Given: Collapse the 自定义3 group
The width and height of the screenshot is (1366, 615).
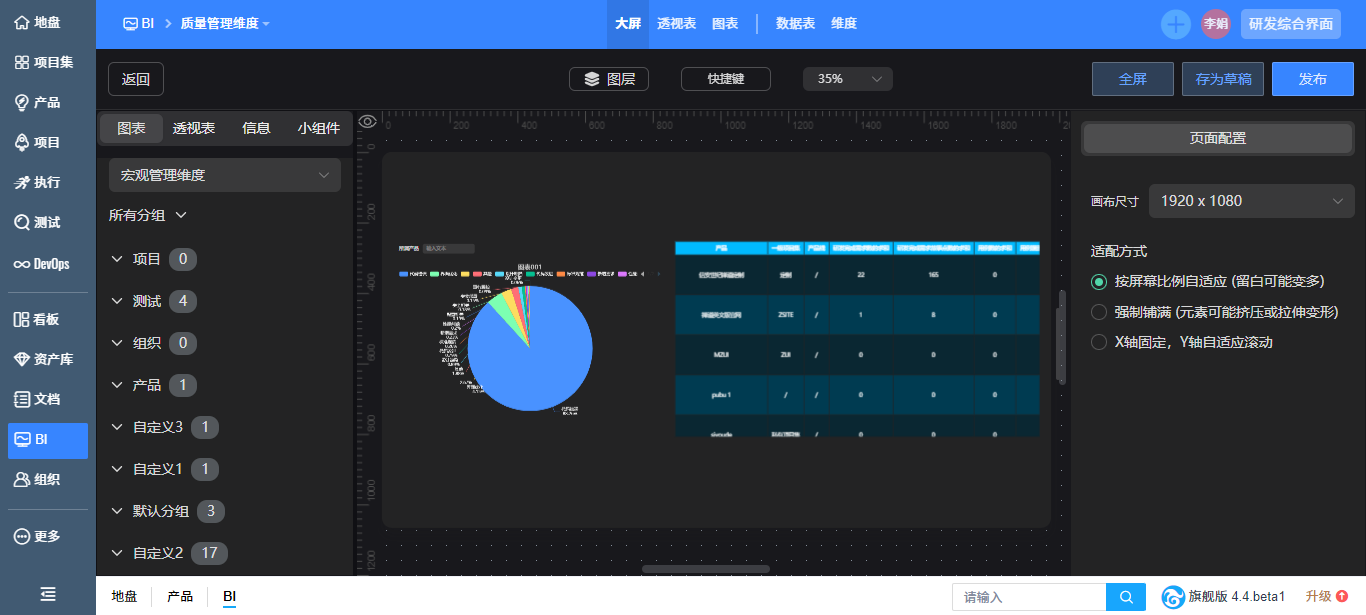Looking at the screenshot, I should tap(117, 427).
